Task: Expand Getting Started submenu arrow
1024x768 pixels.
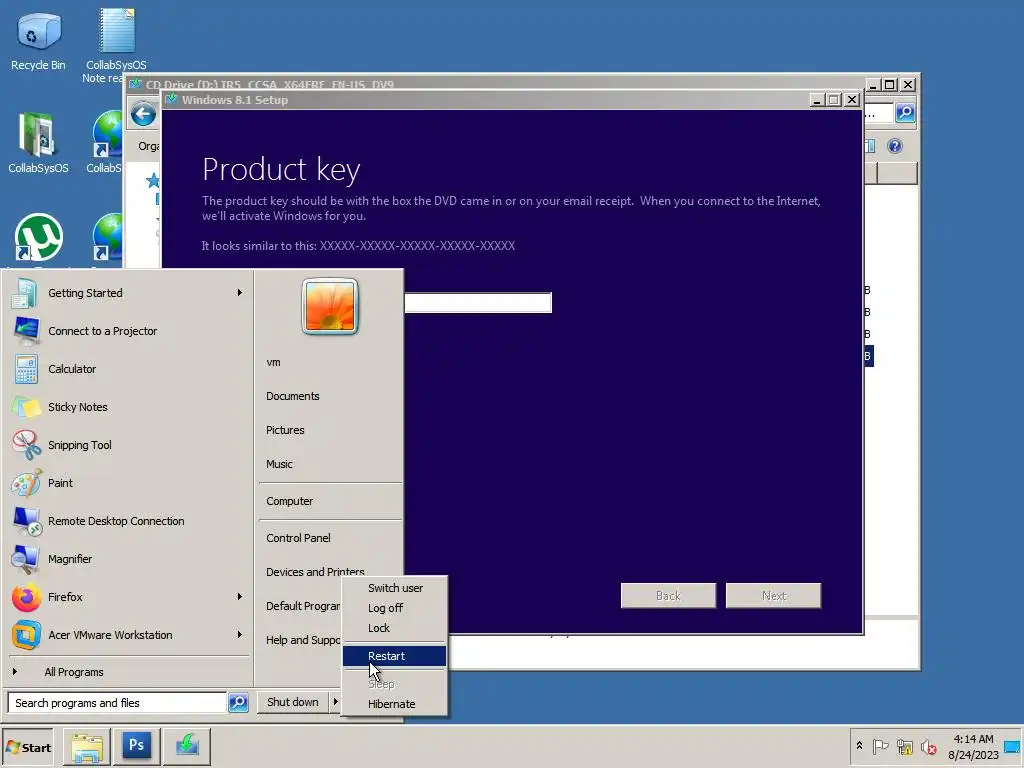Action: click(240, 293)
